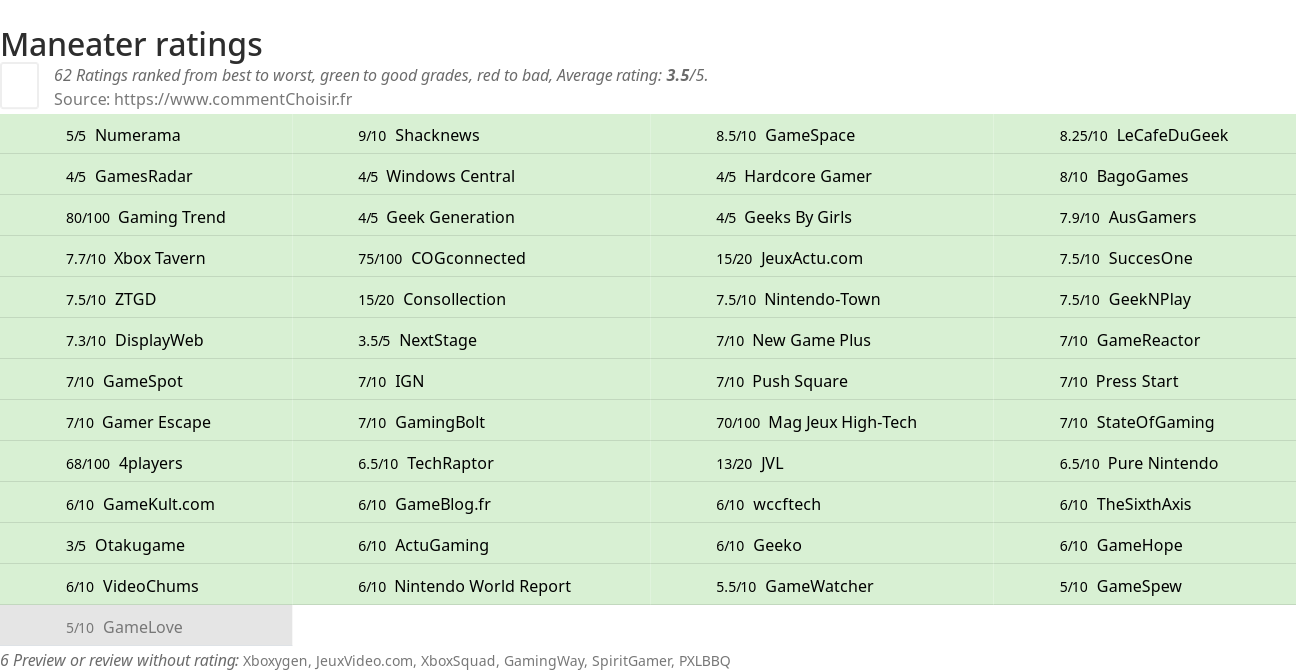Viewport: 1296px width, 671px height.
Task: Open the GameSpew 5/10 rating
Action: pyautogui.click(x=1145, y=586)
